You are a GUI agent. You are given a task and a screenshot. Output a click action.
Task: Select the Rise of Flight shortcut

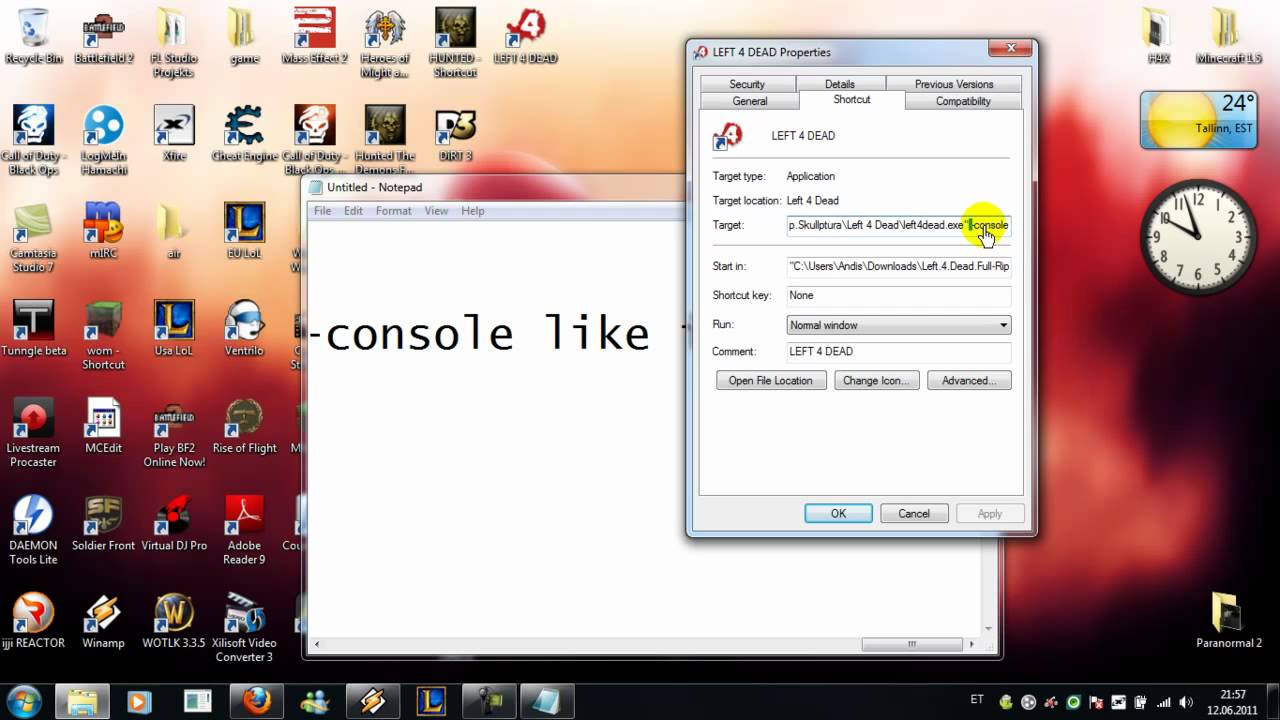(244, 427)
